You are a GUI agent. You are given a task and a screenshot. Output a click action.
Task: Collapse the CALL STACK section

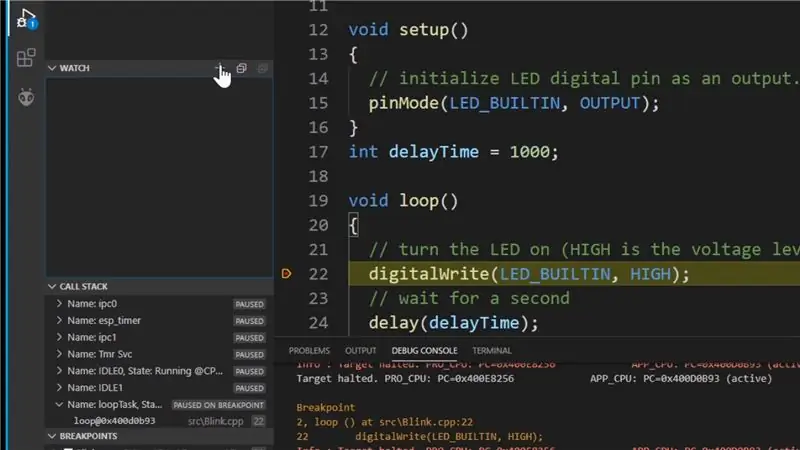coord(52,287)
